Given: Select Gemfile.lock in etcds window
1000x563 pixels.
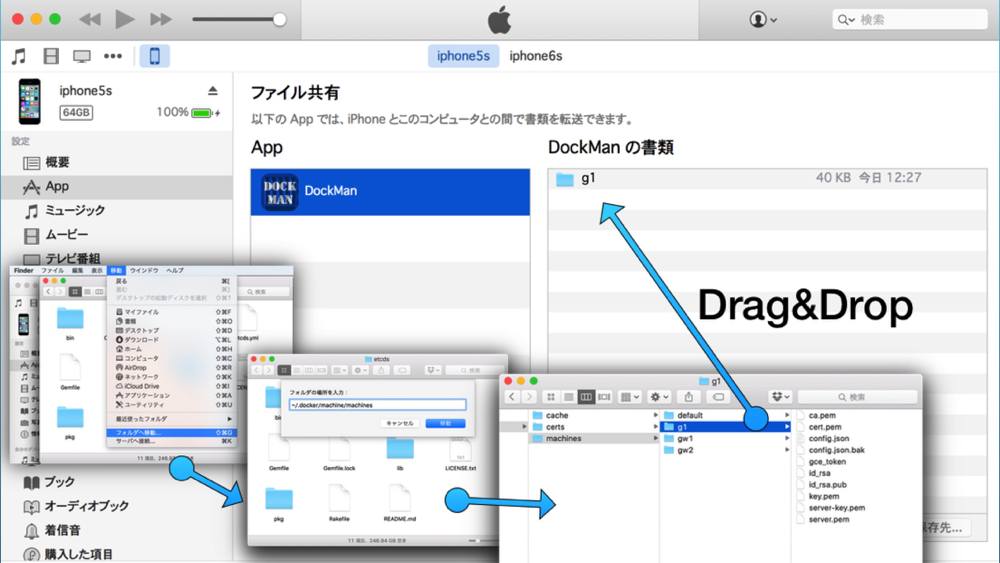Looking at the screenshot, I should coord(339,455).
